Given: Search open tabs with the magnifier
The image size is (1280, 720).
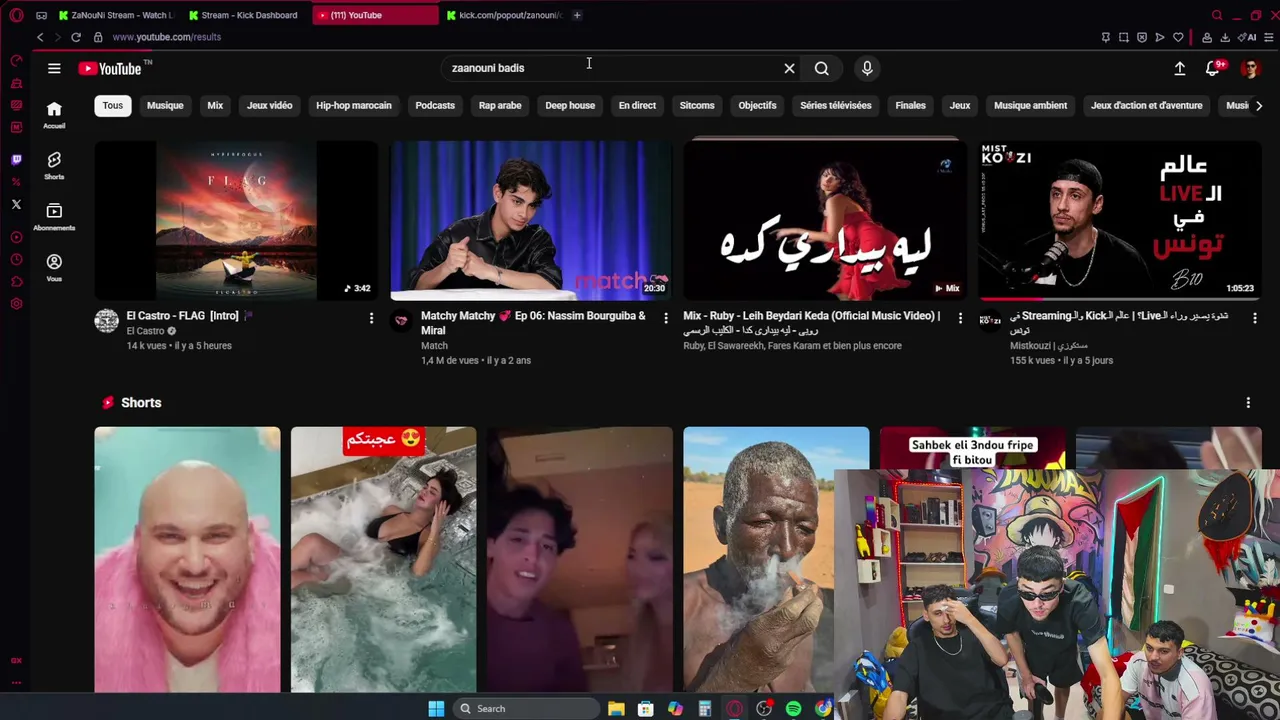Looking at the screenshot, I should (1217, 15).
